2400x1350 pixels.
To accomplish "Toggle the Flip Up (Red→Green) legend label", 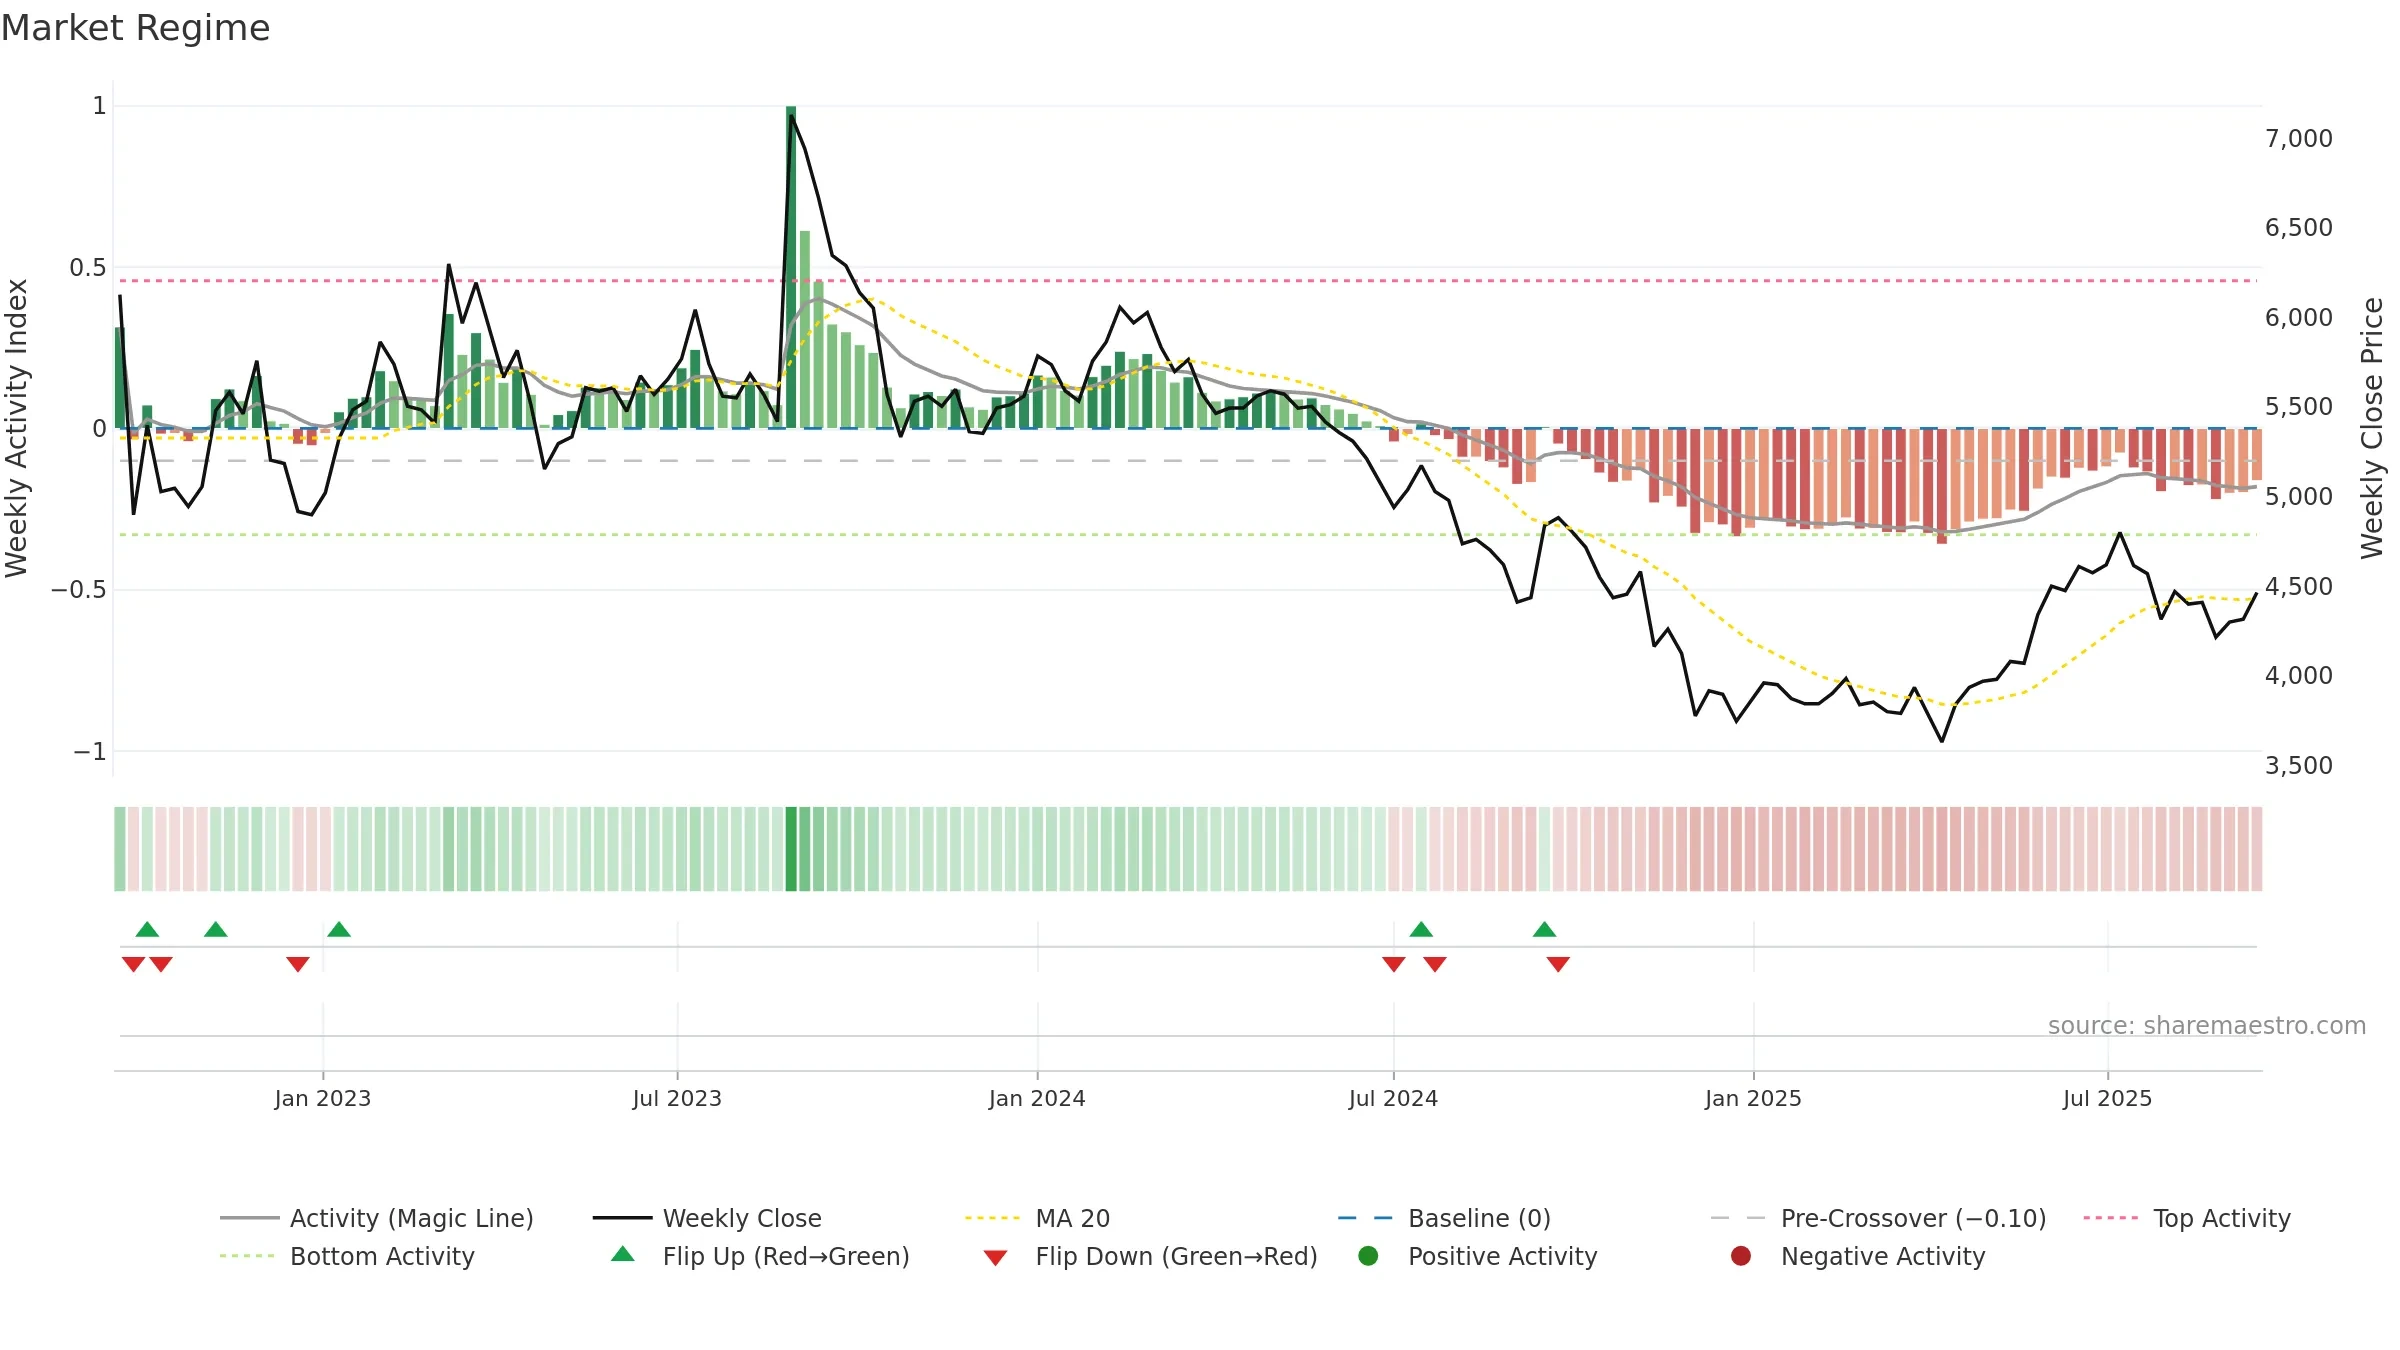I will (786, 1256).
